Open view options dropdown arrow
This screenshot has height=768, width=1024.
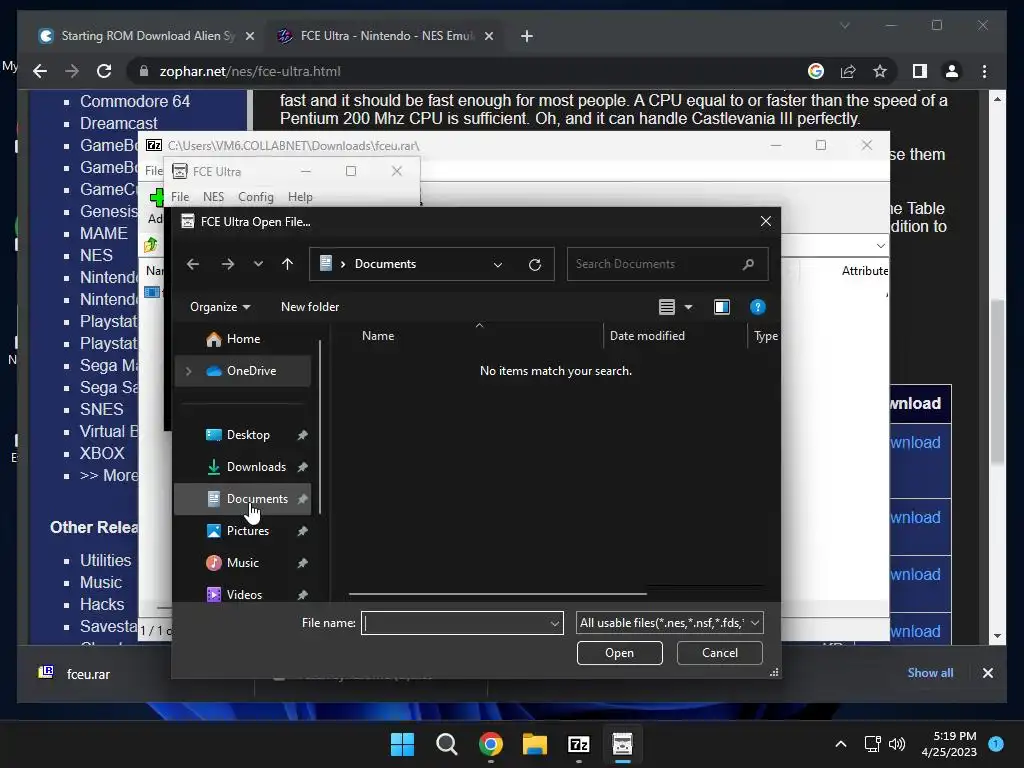688,307
